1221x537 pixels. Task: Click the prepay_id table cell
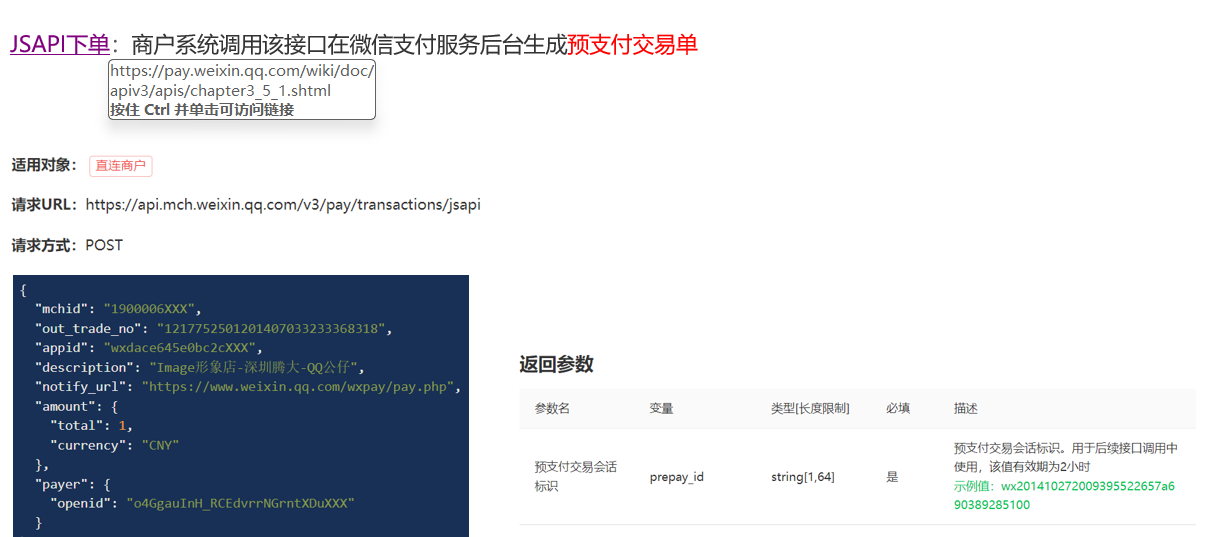677,477
